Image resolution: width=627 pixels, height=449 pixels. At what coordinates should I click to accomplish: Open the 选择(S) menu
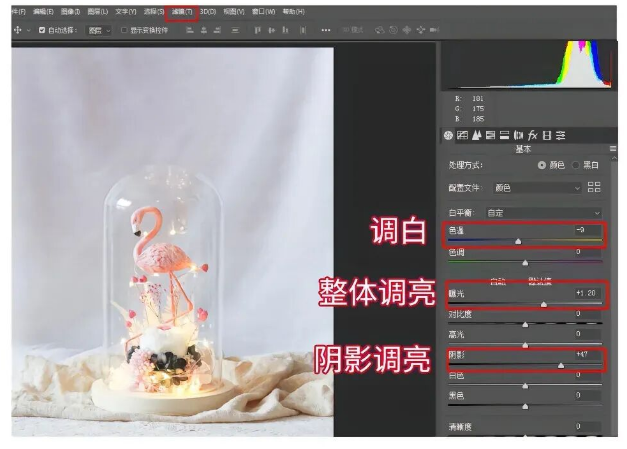[x=154, y=12]
